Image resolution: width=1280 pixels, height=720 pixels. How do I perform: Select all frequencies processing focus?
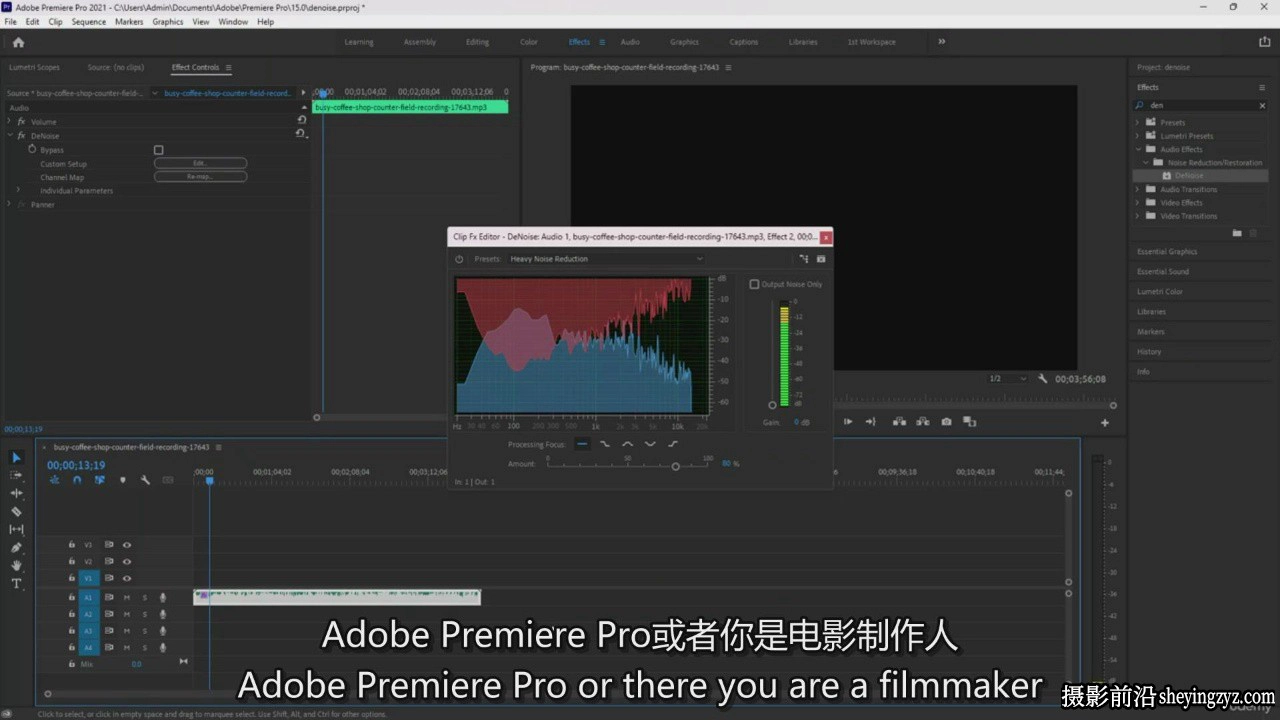coord(582,444)
